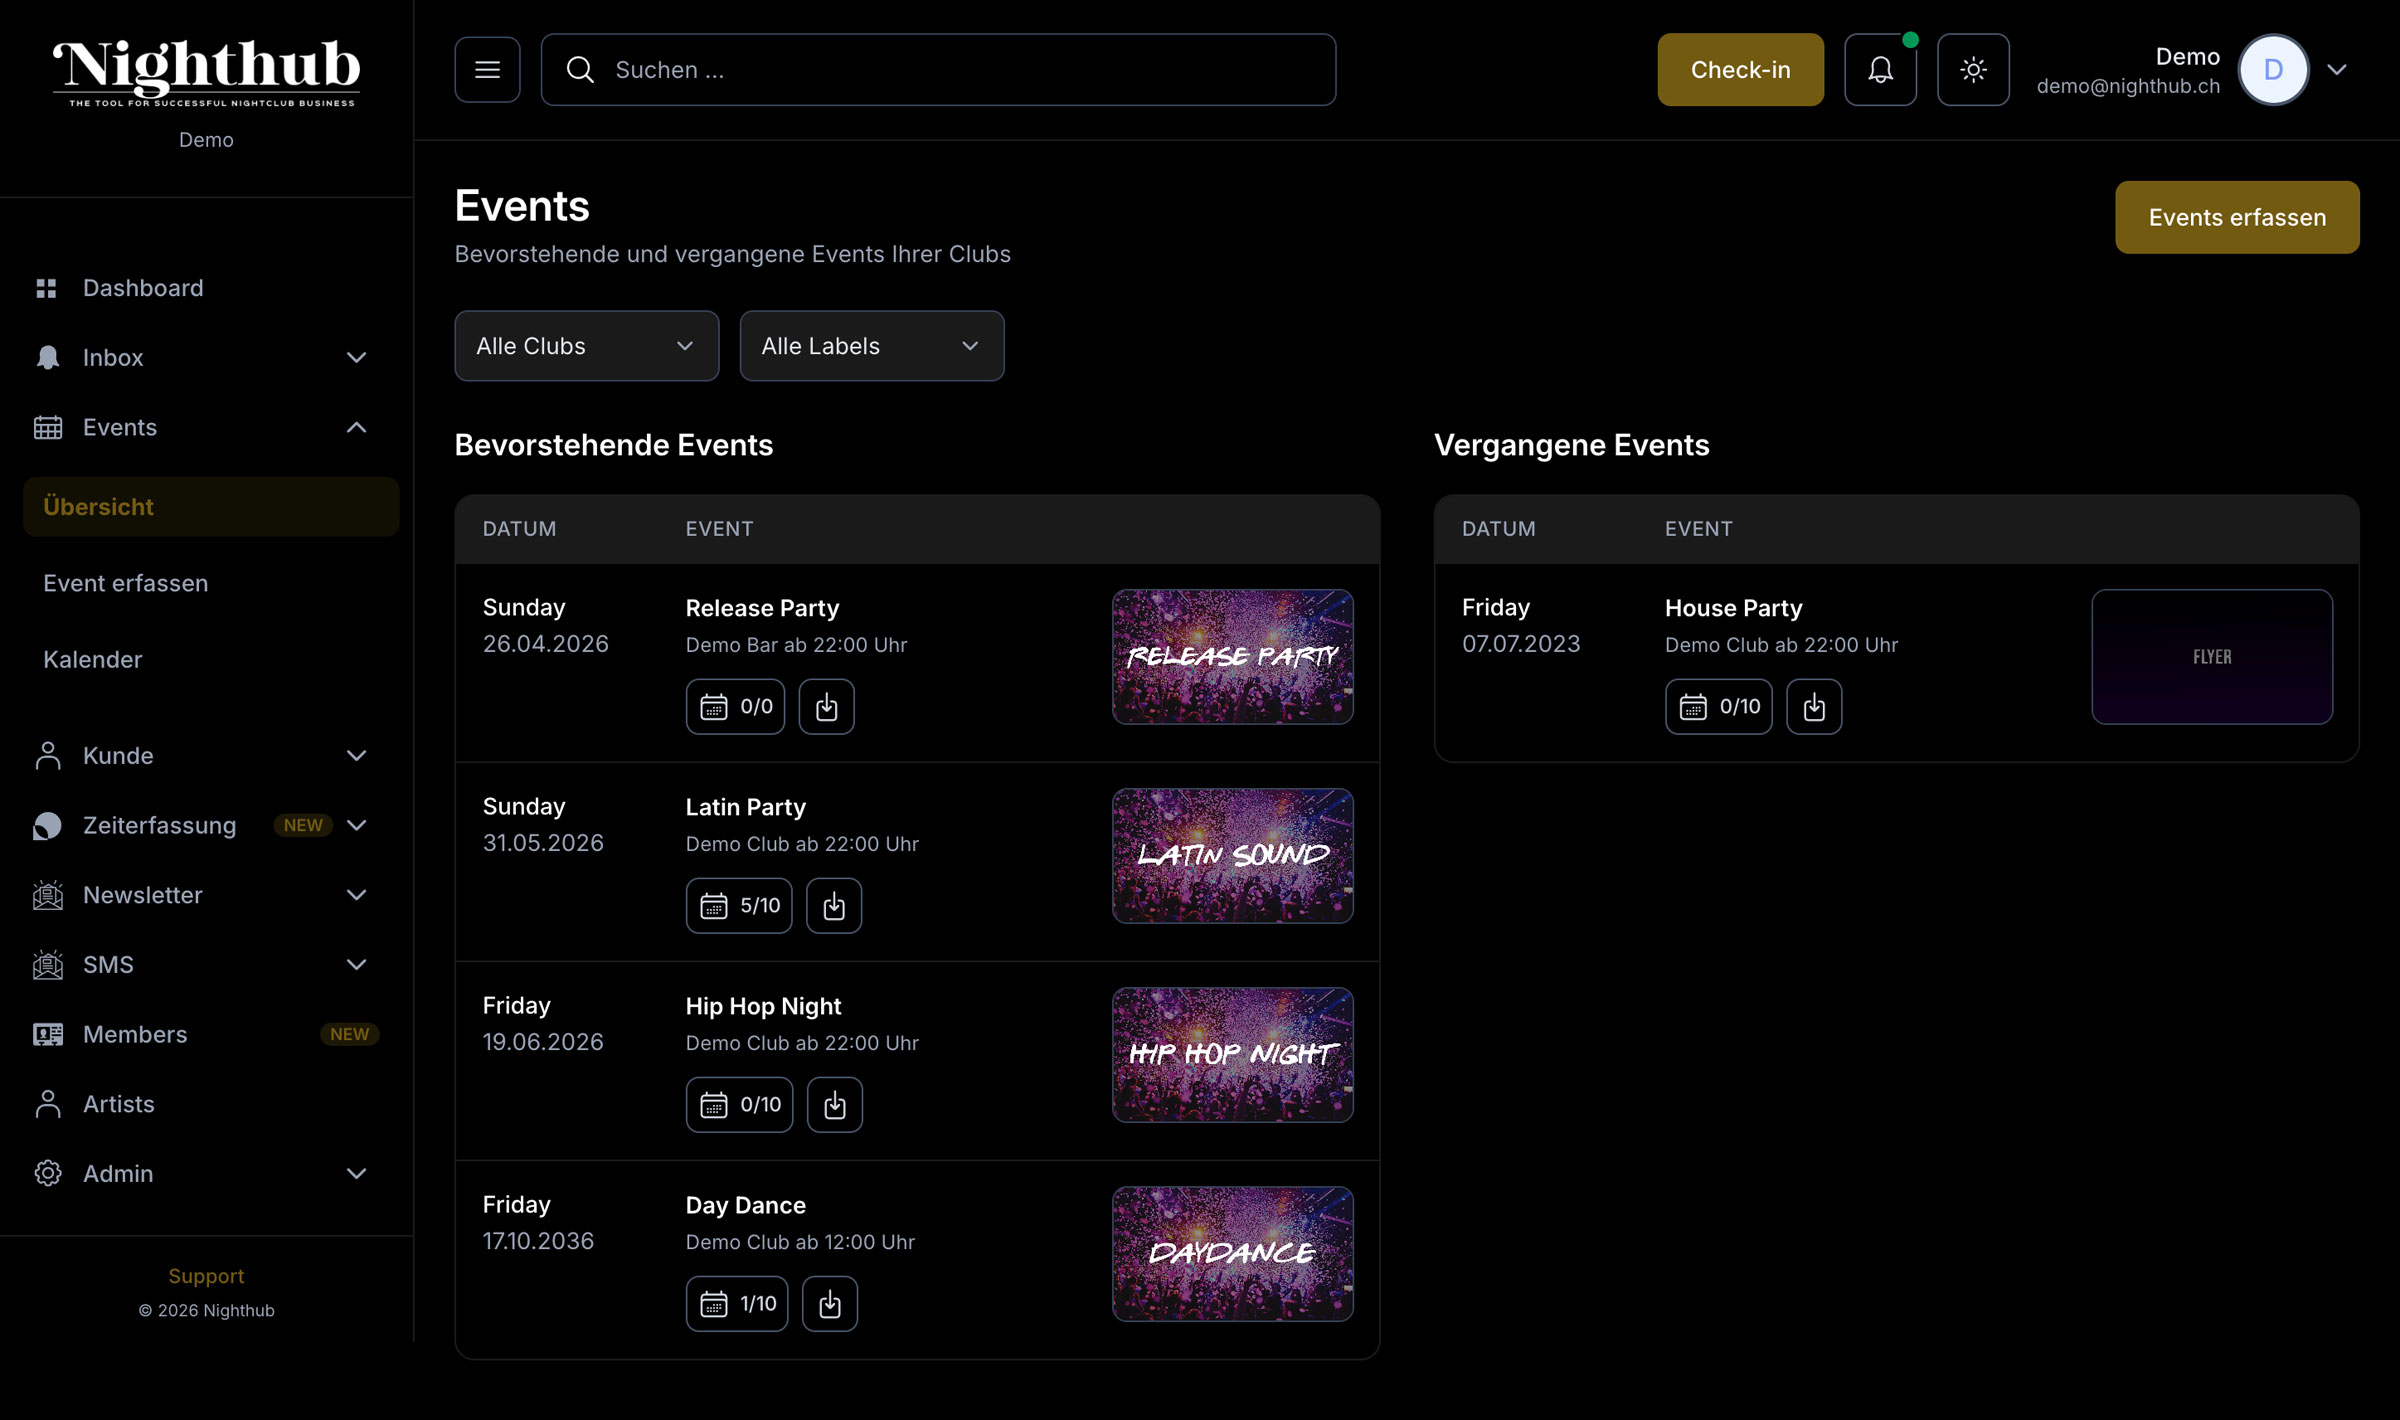Open the 0/10 calendar button for Hip Hop Night
The width and height of the screenshot is (2400, 1420).
[739, 1105]
